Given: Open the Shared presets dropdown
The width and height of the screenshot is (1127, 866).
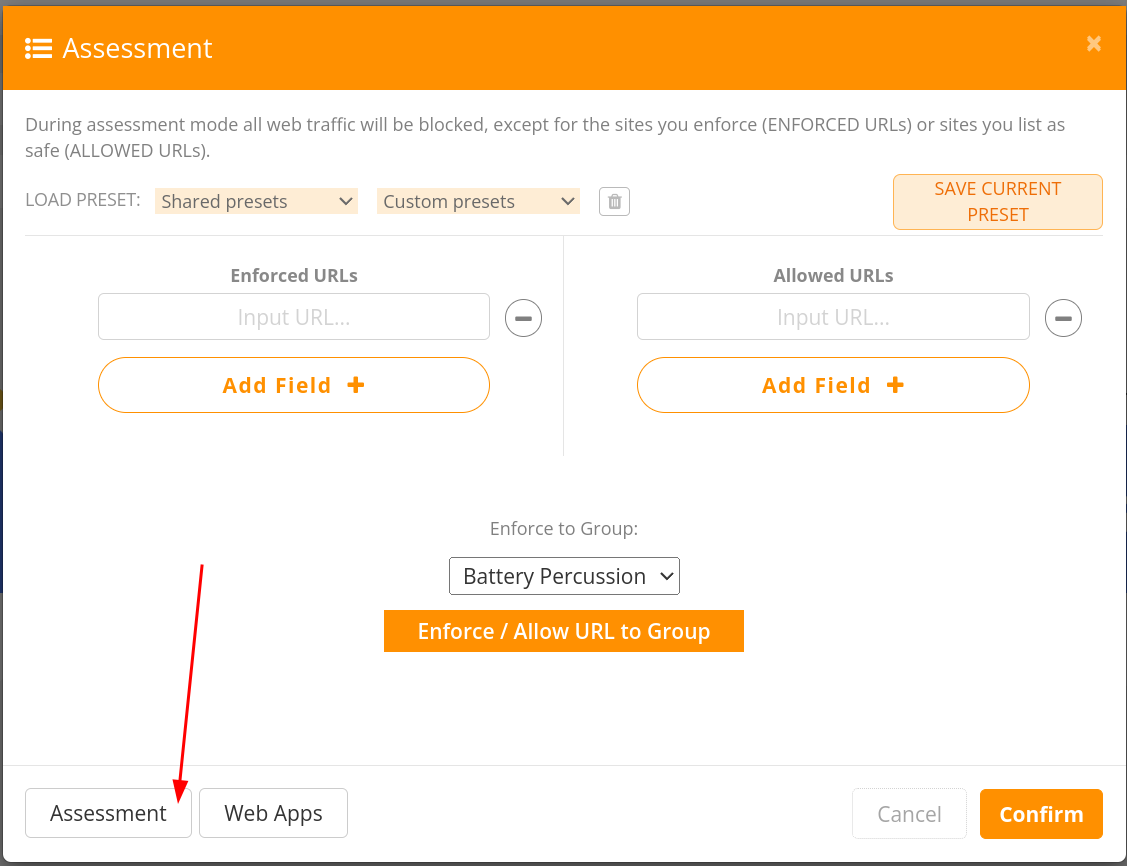Looking at the screenshot, I should click(257, 201).
